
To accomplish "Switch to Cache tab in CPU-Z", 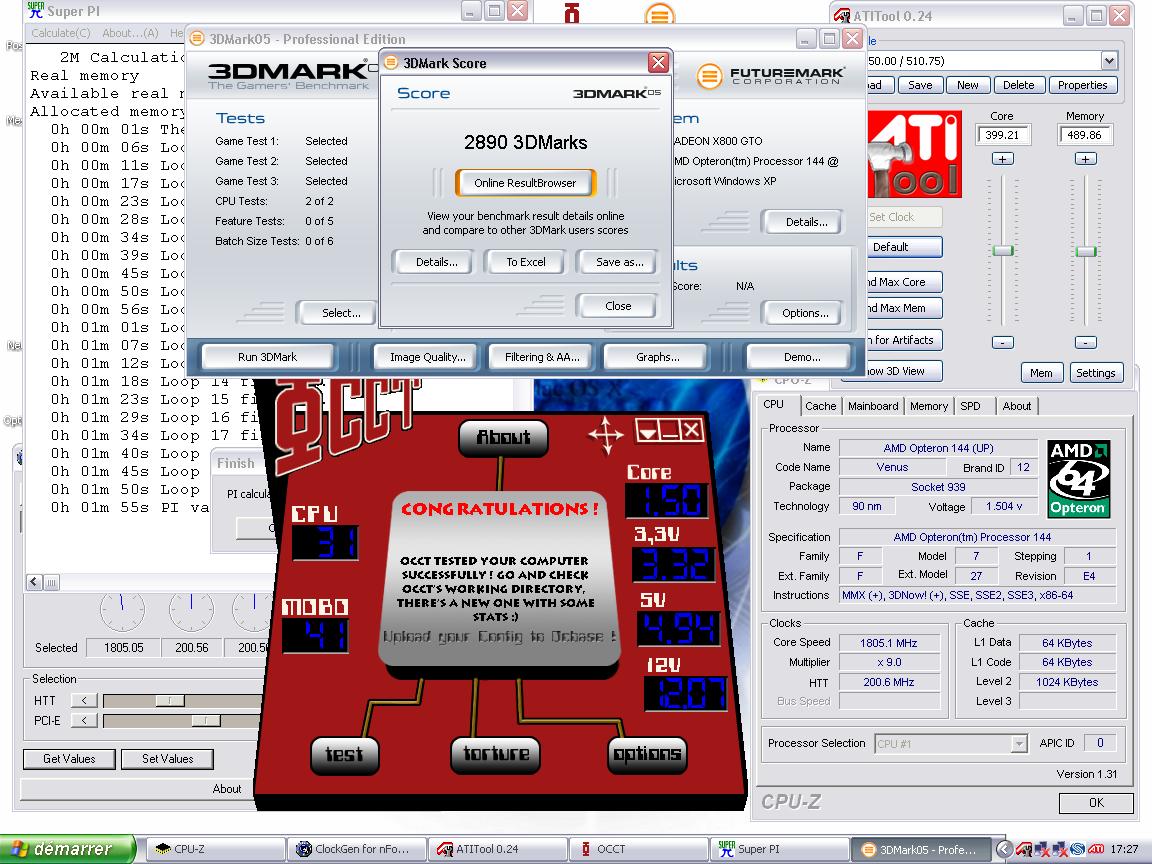I will pos(820,406).
